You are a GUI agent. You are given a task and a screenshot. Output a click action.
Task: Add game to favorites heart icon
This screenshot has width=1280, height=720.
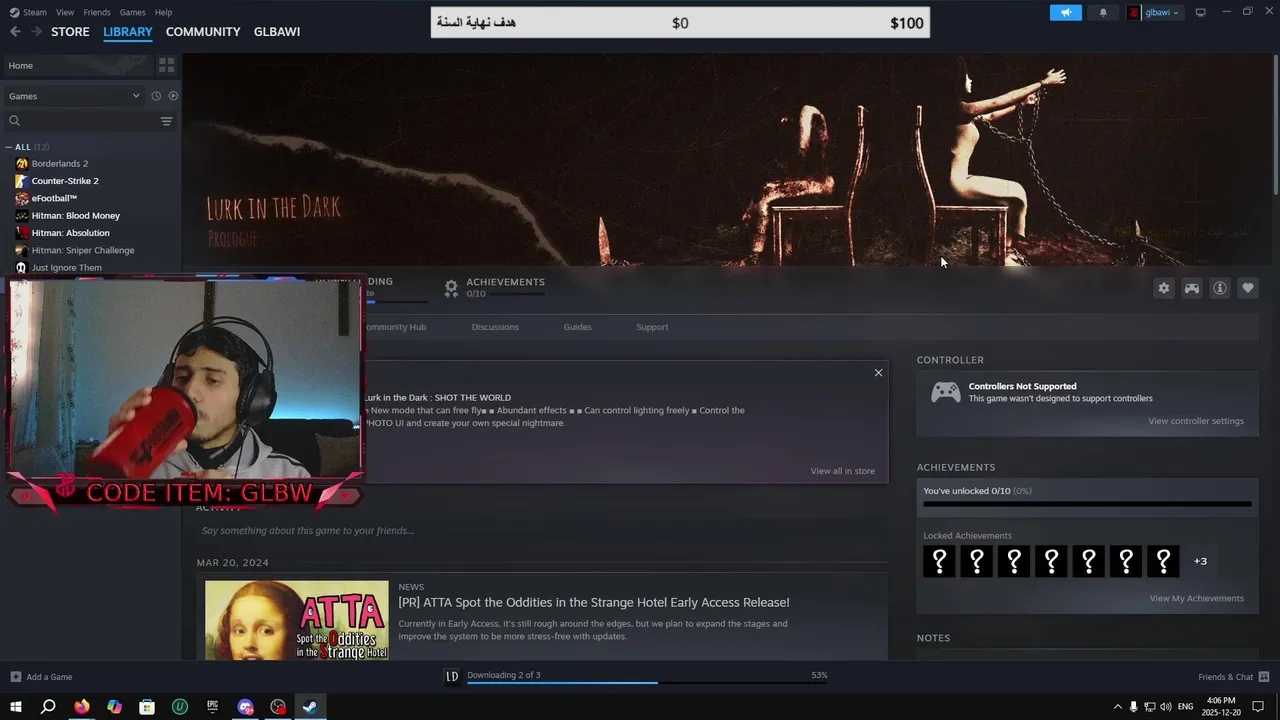[x=1248, y=288]
